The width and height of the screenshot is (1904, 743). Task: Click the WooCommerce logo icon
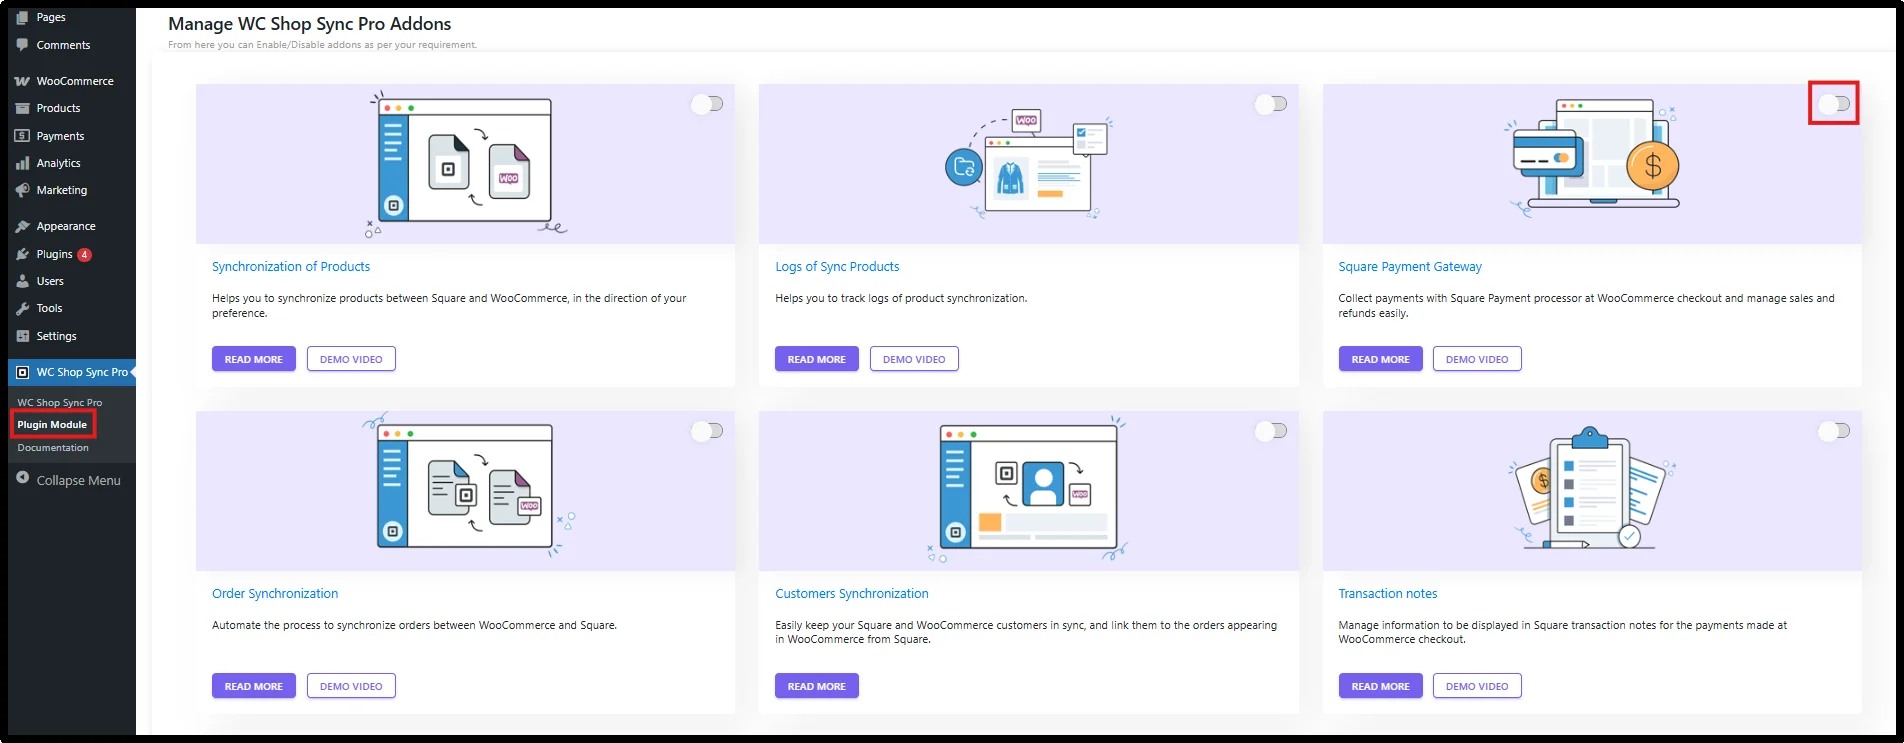22,81
